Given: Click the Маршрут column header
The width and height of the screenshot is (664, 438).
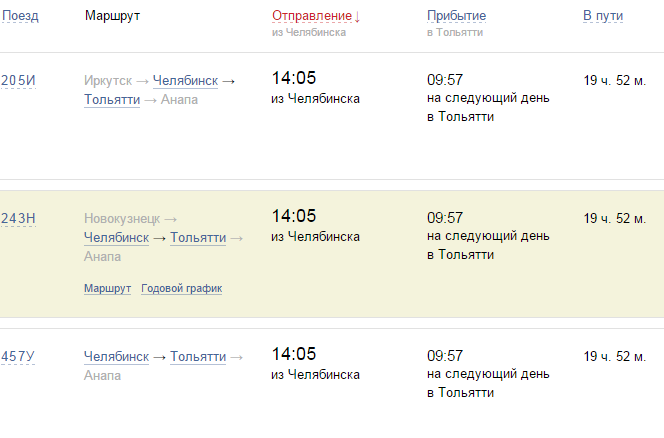Looking at the screenshot, I should point(112,17).
